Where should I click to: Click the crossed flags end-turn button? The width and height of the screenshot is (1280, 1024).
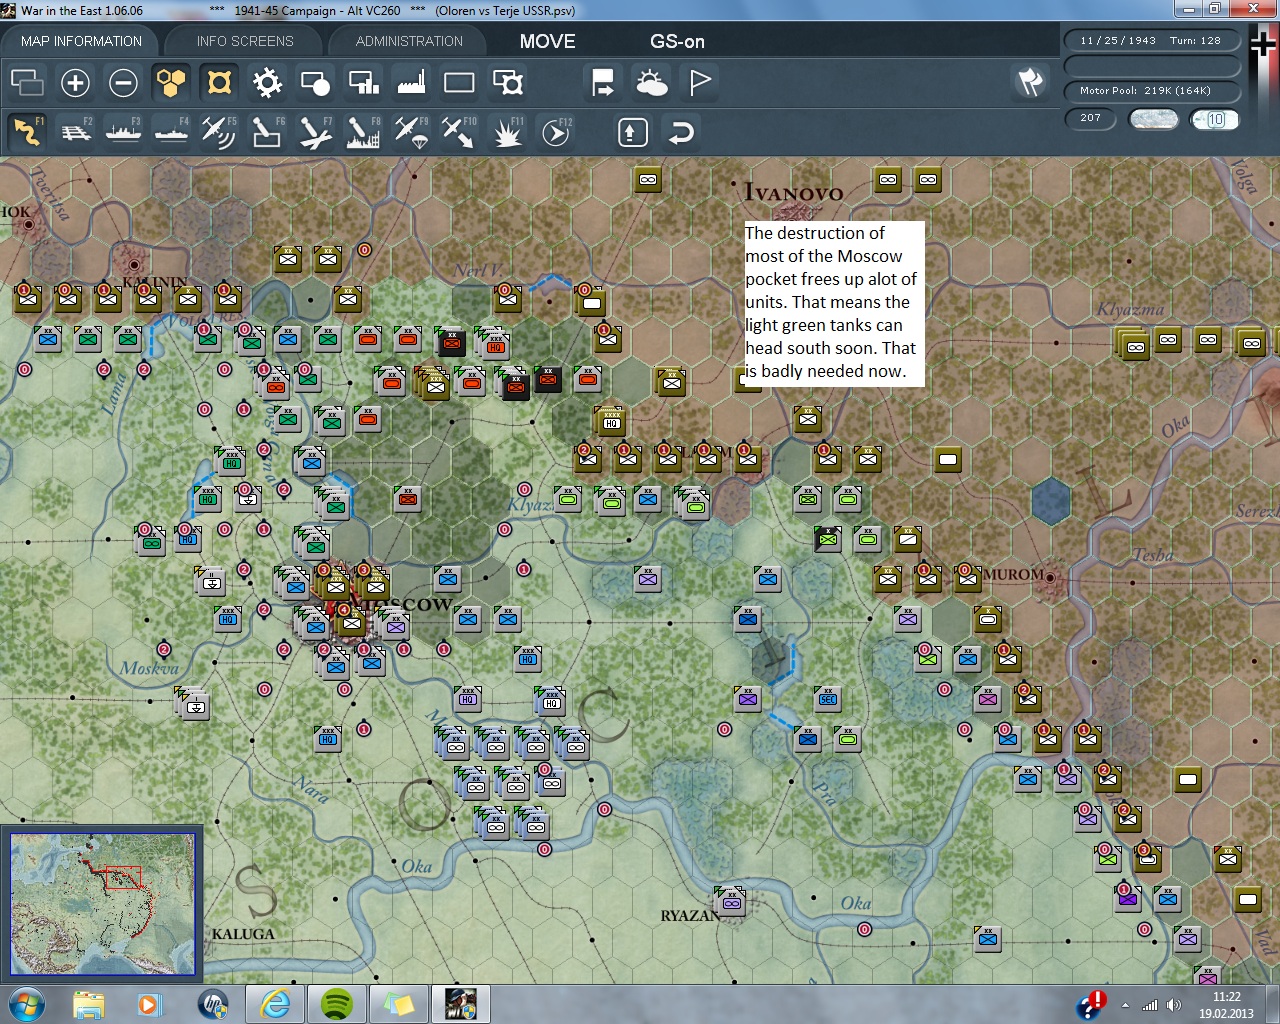click(1030, 82)
